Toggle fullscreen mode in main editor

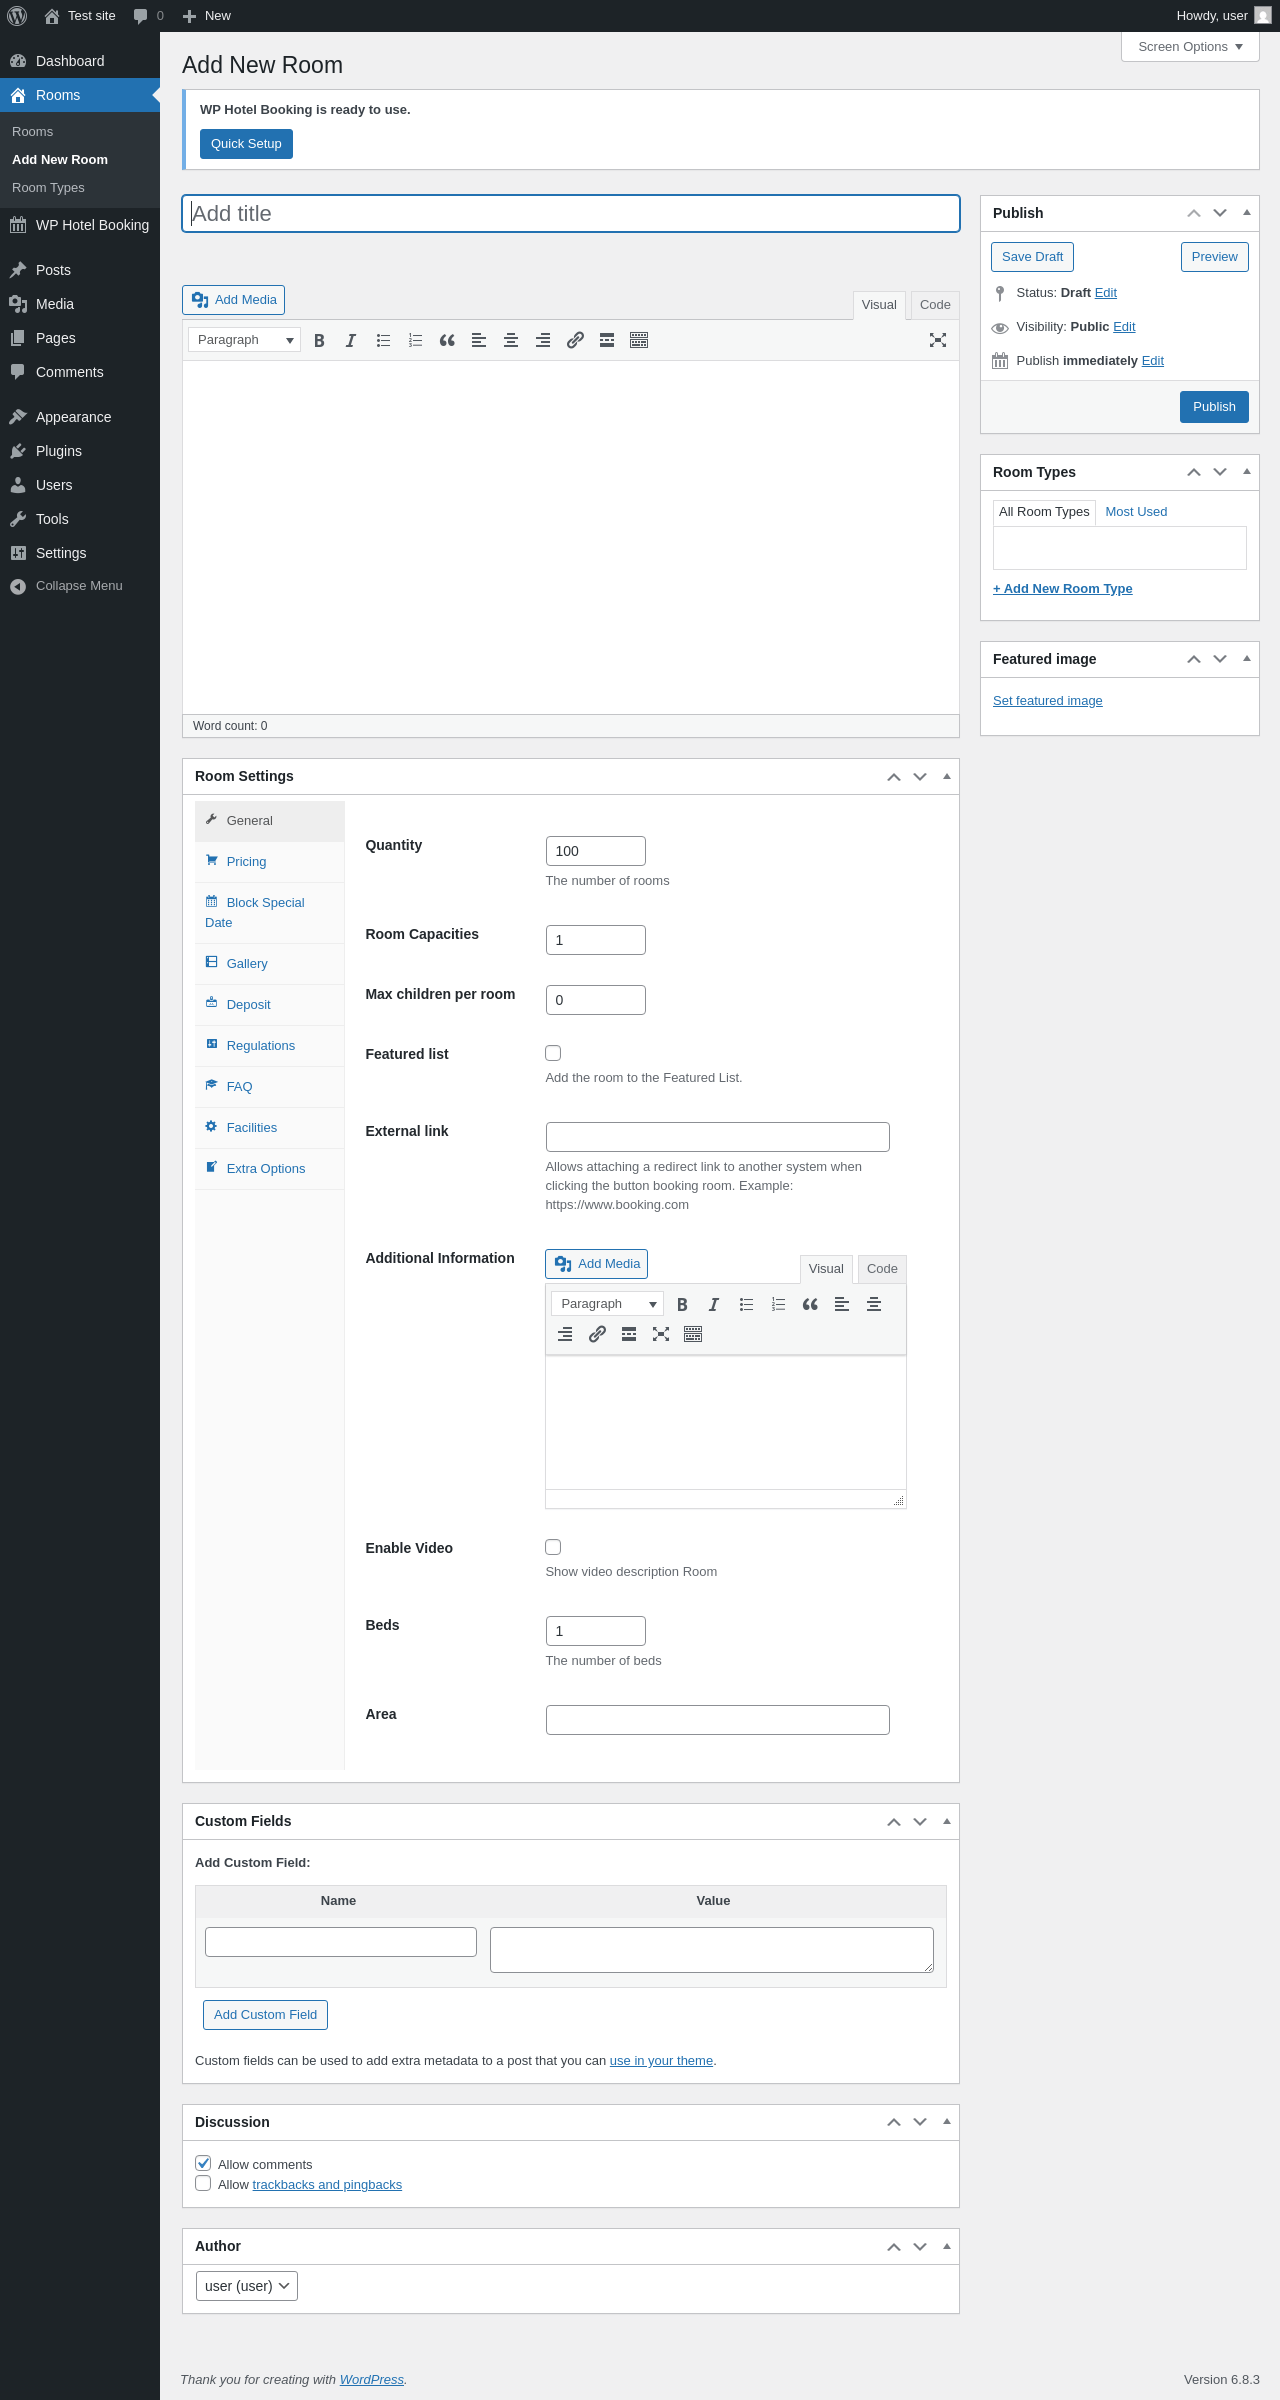[x=937, y=341]
